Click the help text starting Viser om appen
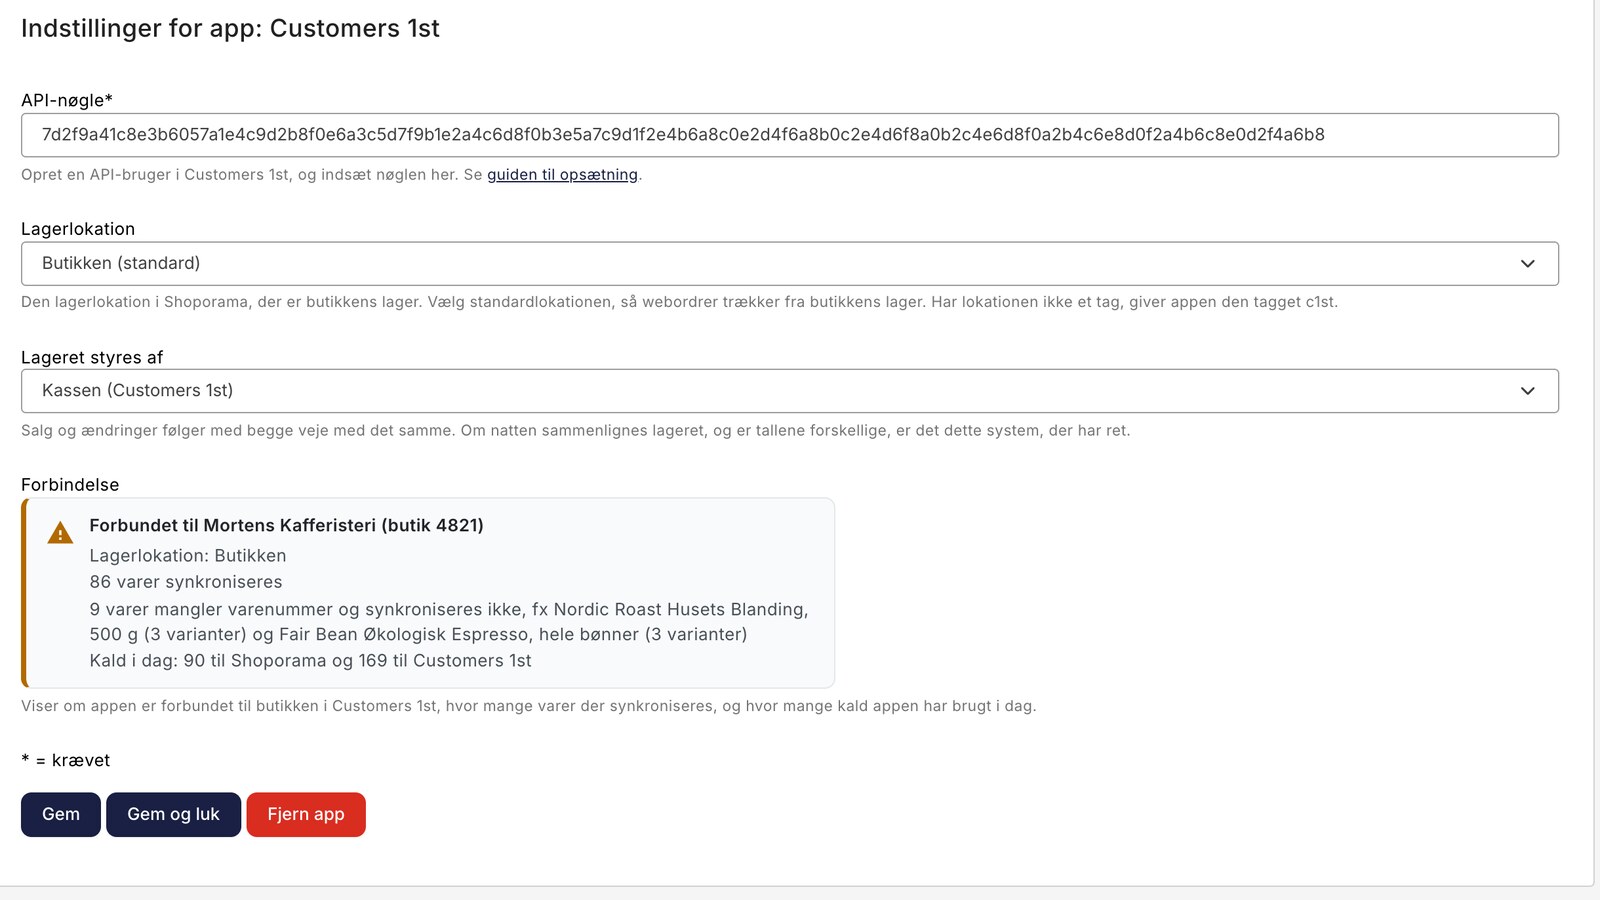 (x=528, y=706)
